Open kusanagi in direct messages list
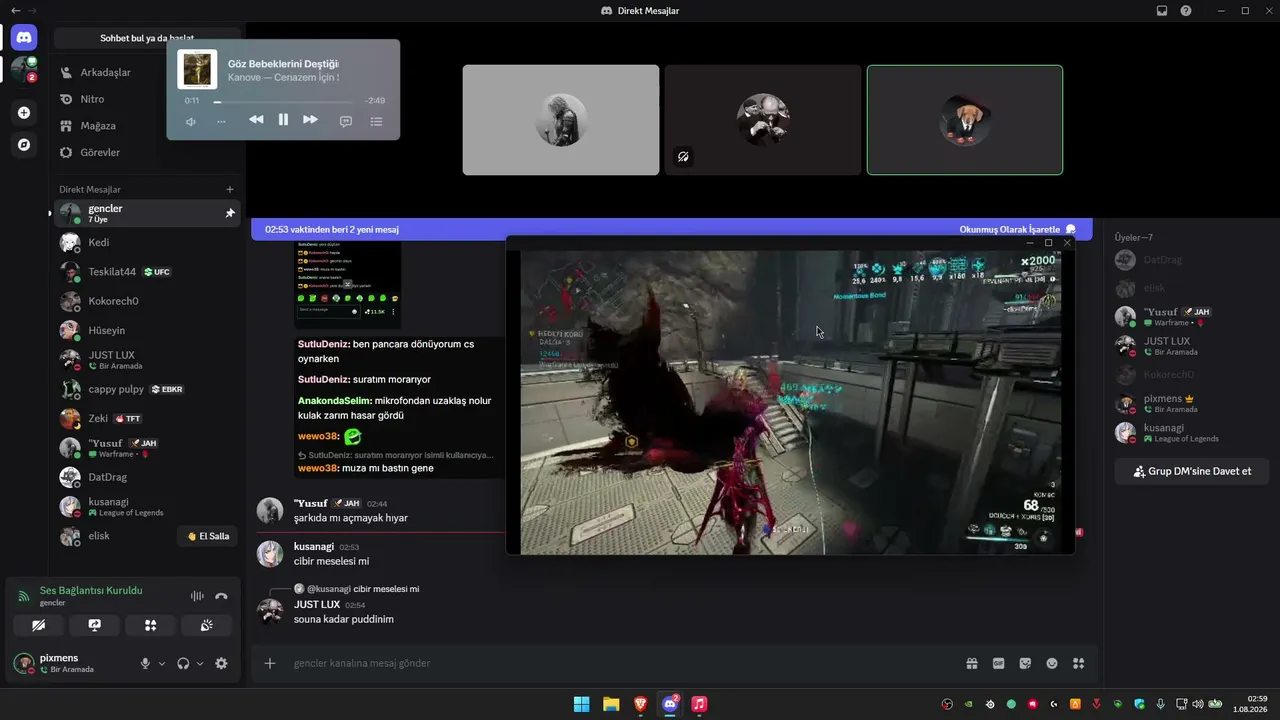Screen dimensions: 1280x720 coord(147,506)
